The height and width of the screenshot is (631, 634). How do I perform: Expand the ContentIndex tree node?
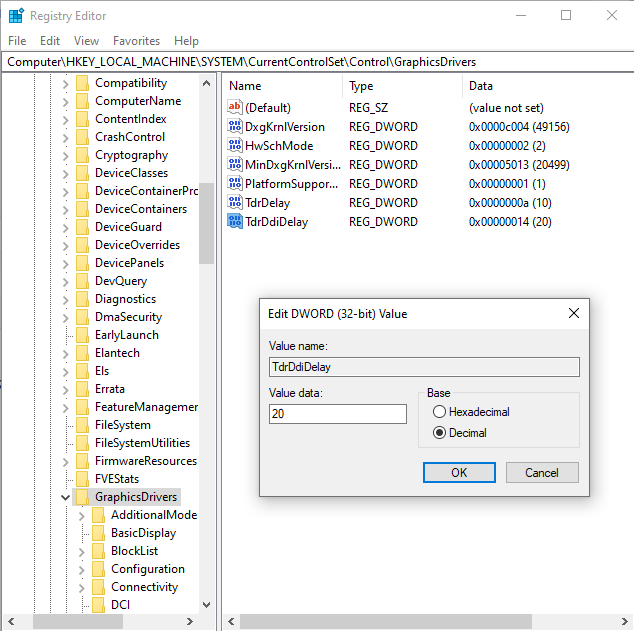click(66, 120)
